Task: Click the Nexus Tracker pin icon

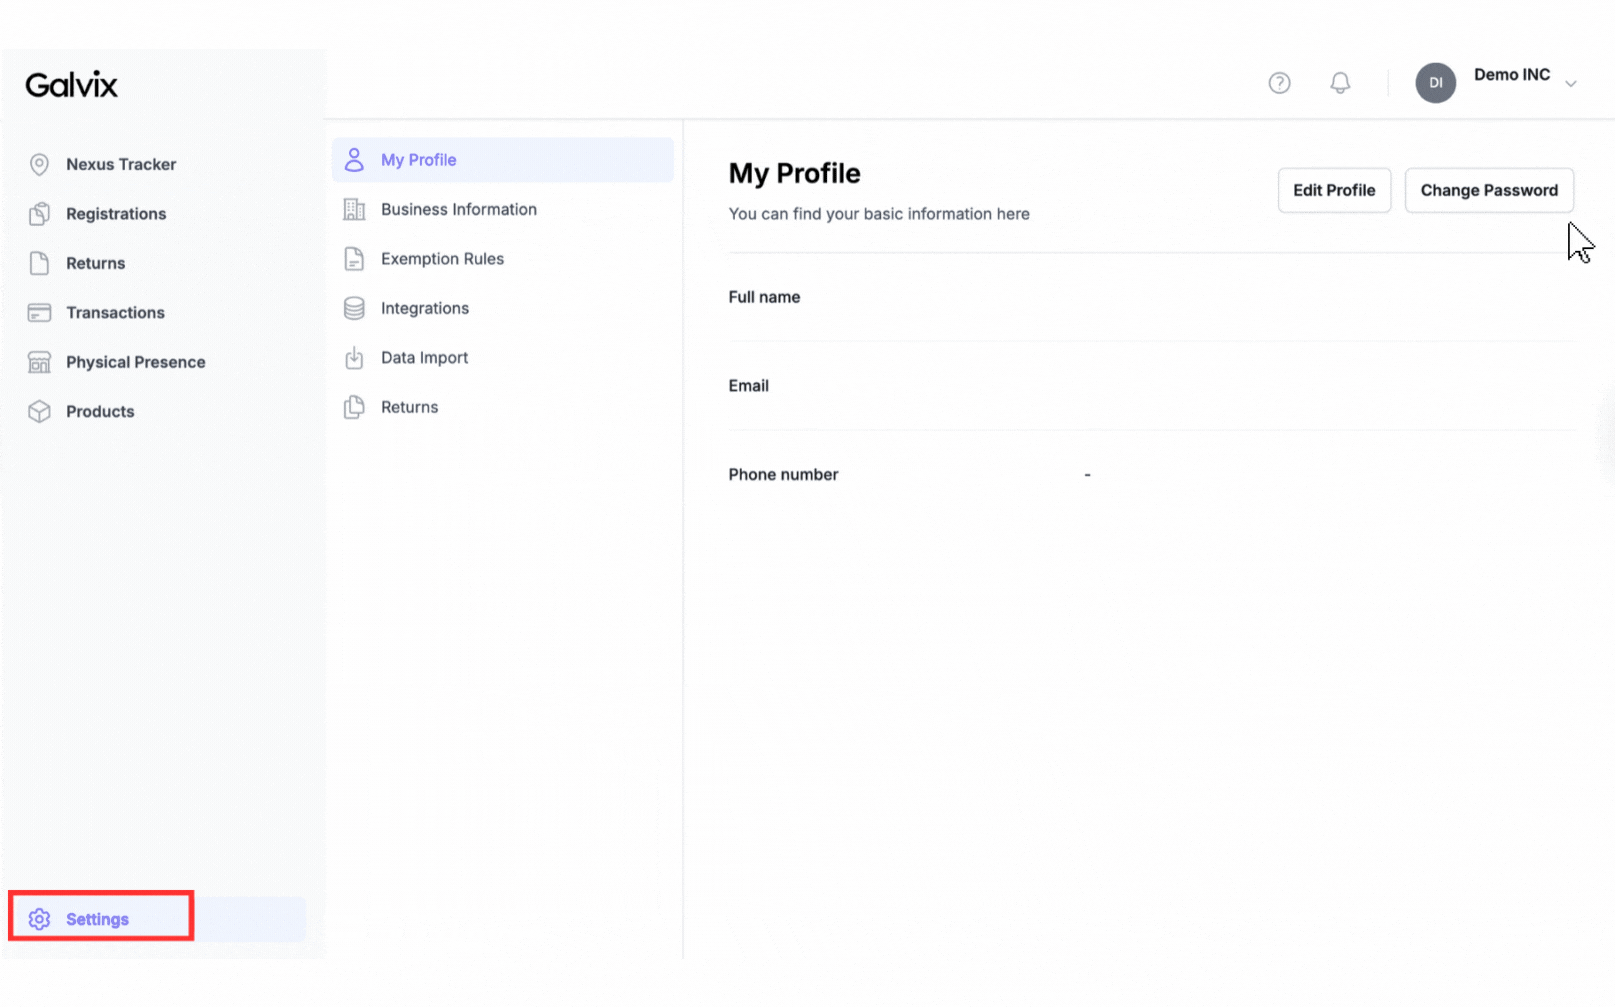Action: 39,164
